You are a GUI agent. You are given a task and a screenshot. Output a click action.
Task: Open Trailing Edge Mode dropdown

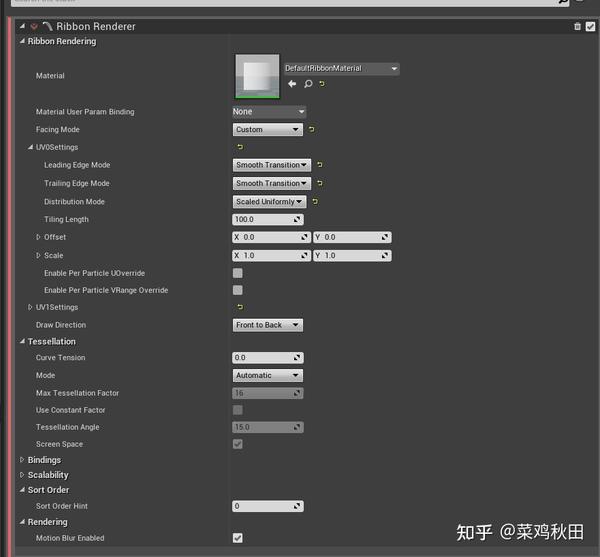[x=271, y=183]
